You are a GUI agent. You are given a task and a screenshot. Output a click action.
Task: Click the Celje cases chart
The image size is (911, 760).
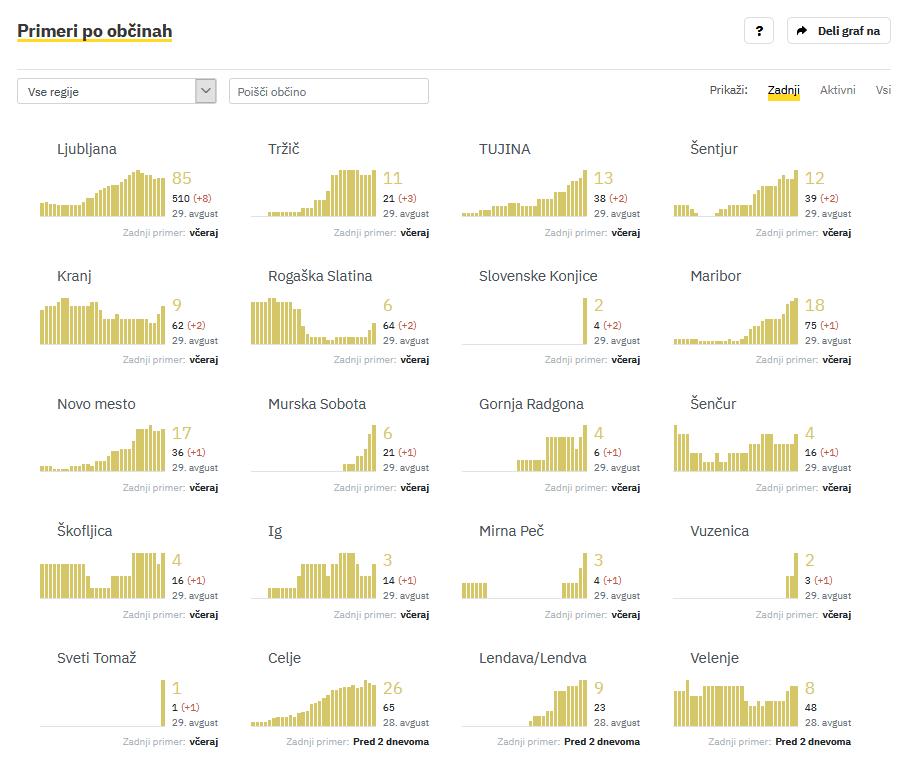314,704
